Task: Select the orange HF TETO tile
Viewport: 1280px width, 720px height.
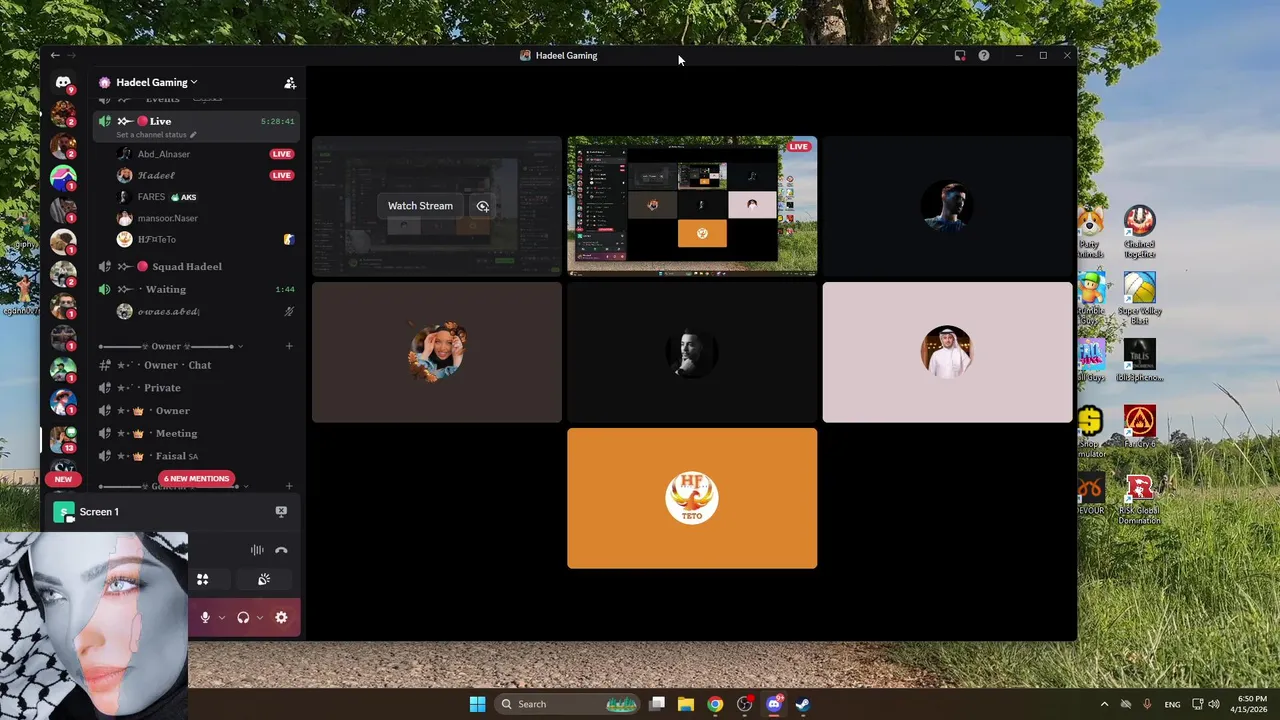Action: click(x=692, y=498)
